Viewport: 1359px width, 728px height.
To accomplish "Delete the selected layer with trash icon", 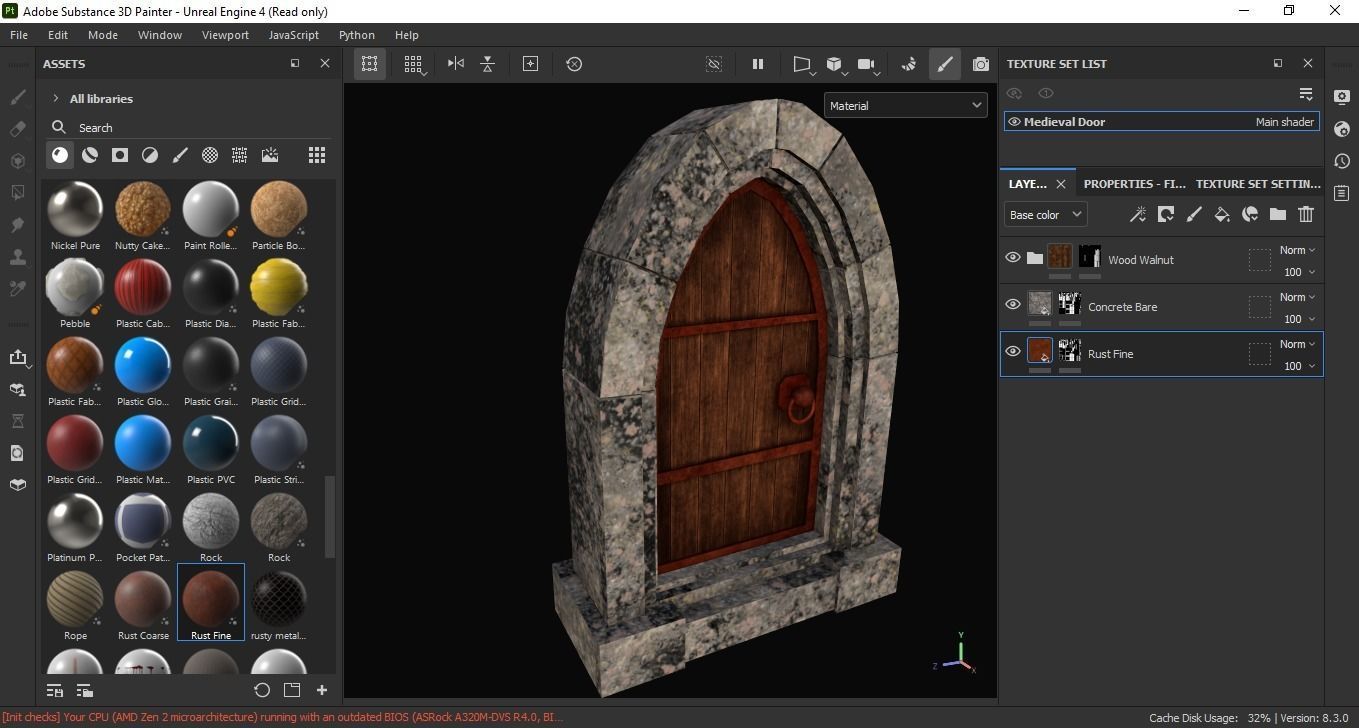I will (1305, 214).
